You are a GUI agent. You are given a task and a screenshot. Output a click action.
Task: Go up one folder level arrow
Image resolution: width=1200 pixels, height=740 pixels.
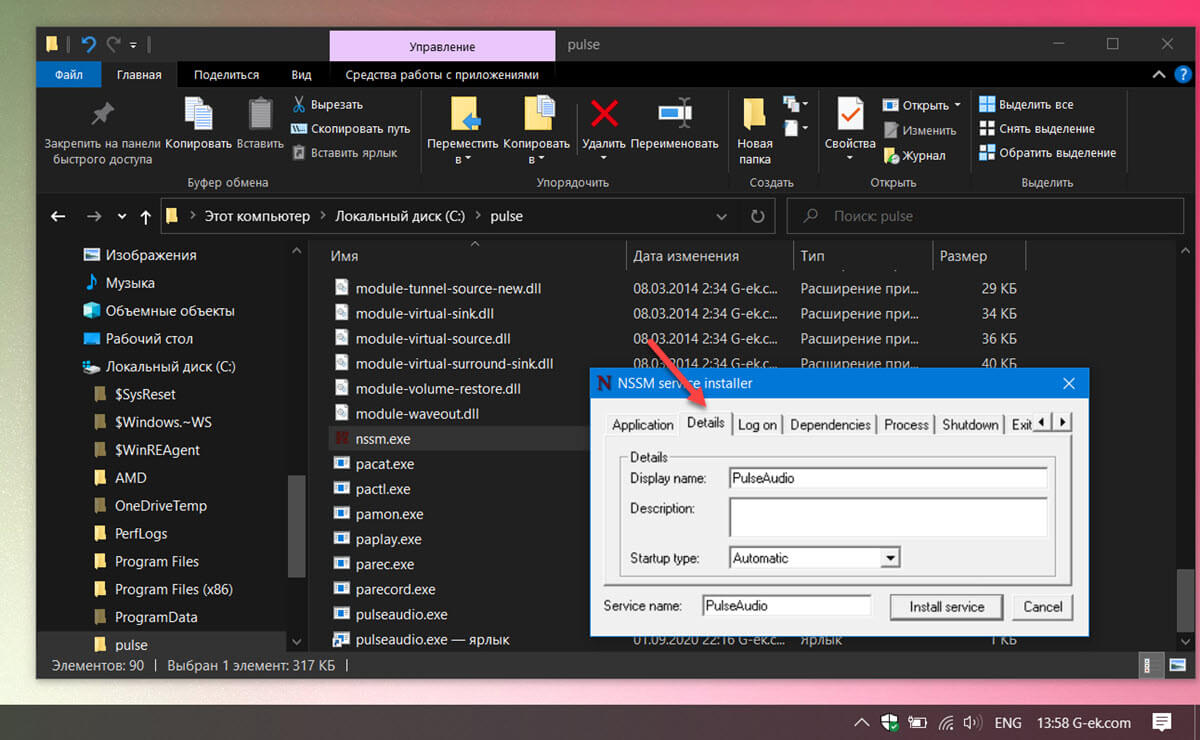(x=146, y=216)
